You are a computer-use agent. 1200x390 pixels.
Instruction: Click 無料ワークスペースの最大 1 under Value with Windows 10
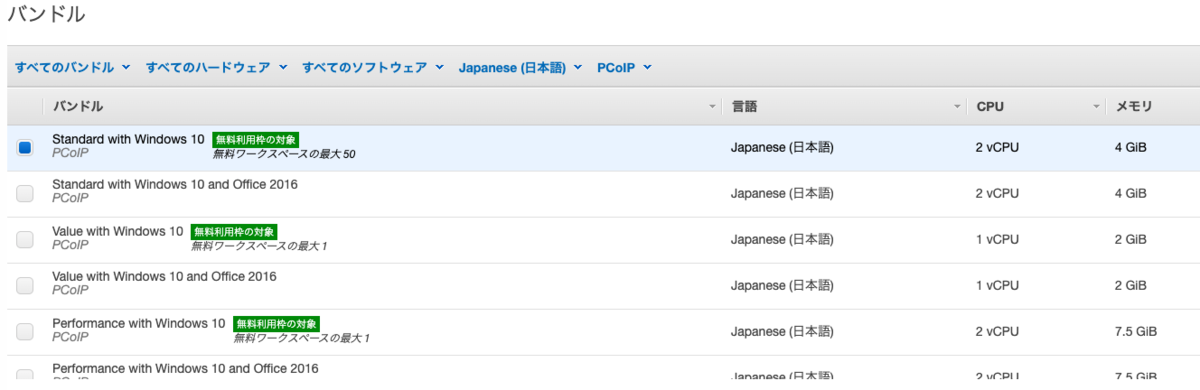[x=259, y=247]
